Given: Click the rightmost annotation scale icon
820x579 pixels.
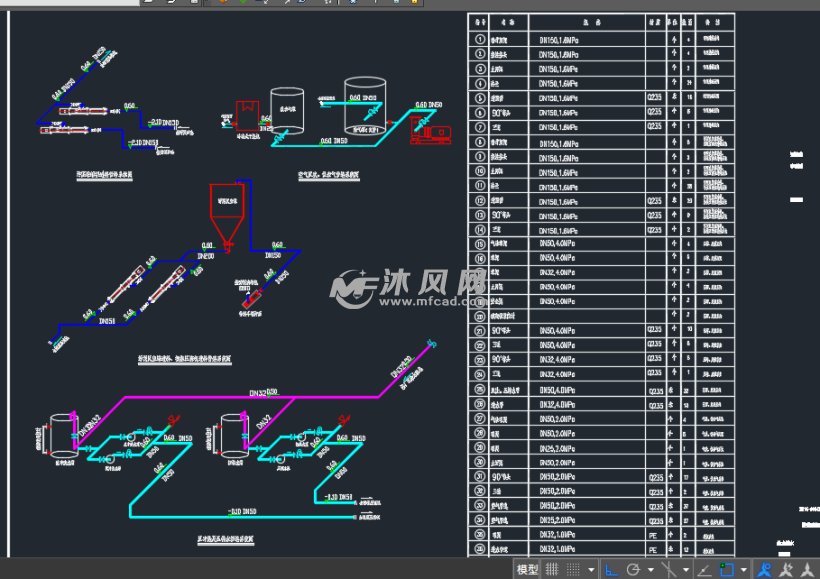Looking at the screenshot, I should [807, 570].
